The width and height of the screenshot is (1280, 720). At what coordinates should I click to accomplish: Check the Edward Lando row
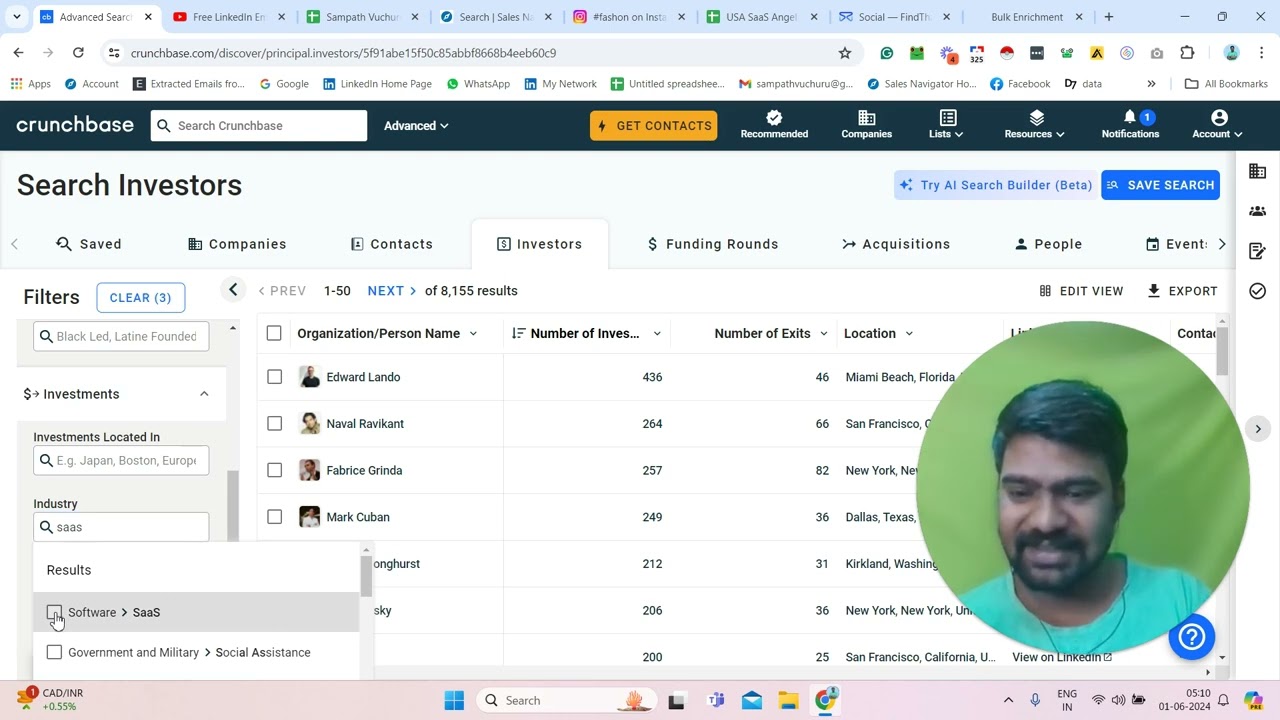274,377
